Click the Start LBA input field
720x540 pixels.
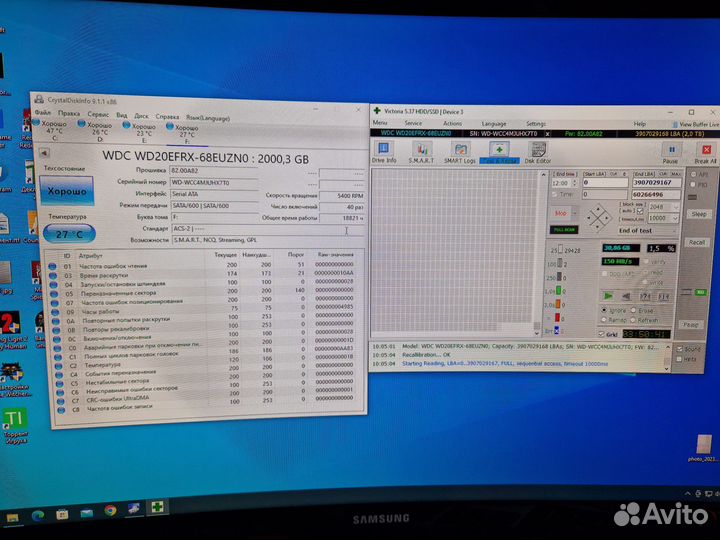click(605, 183)
